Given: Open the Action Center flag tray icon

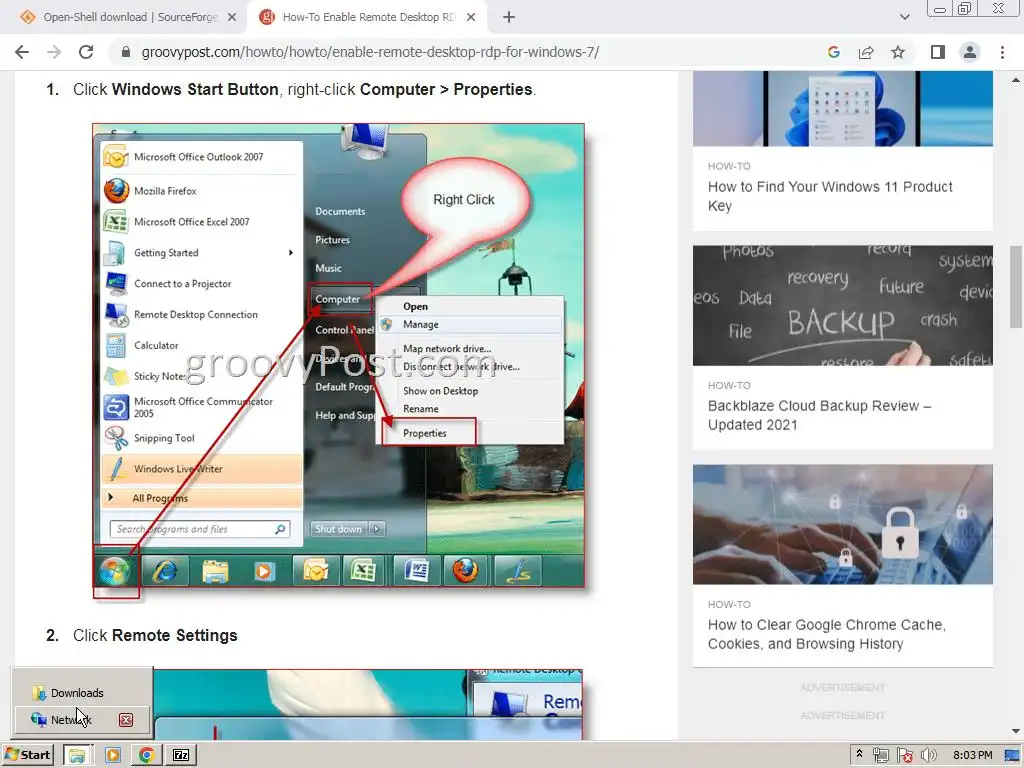Looking at the screenshot, I should pyautogui.click(x=904, y=756).
